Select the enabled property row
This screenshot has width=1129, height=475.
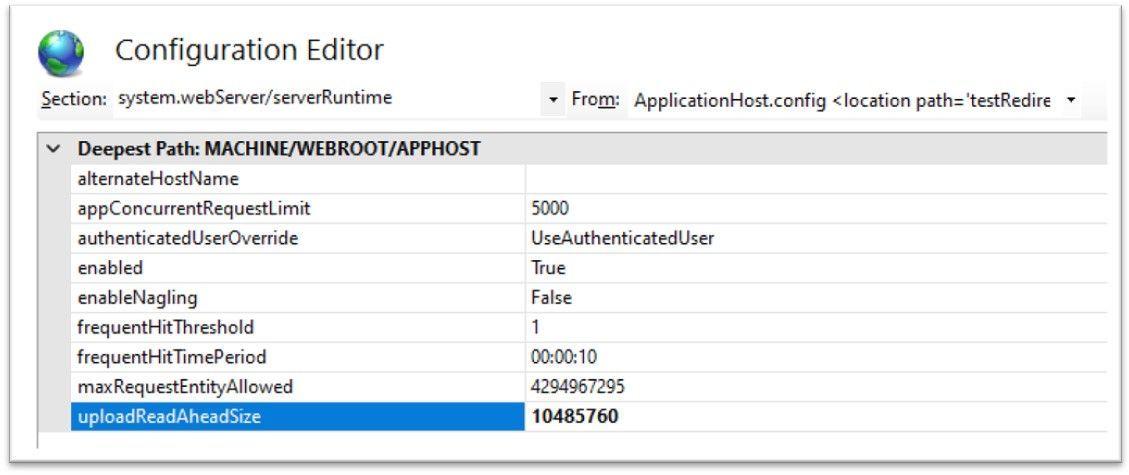pos(110,268)
